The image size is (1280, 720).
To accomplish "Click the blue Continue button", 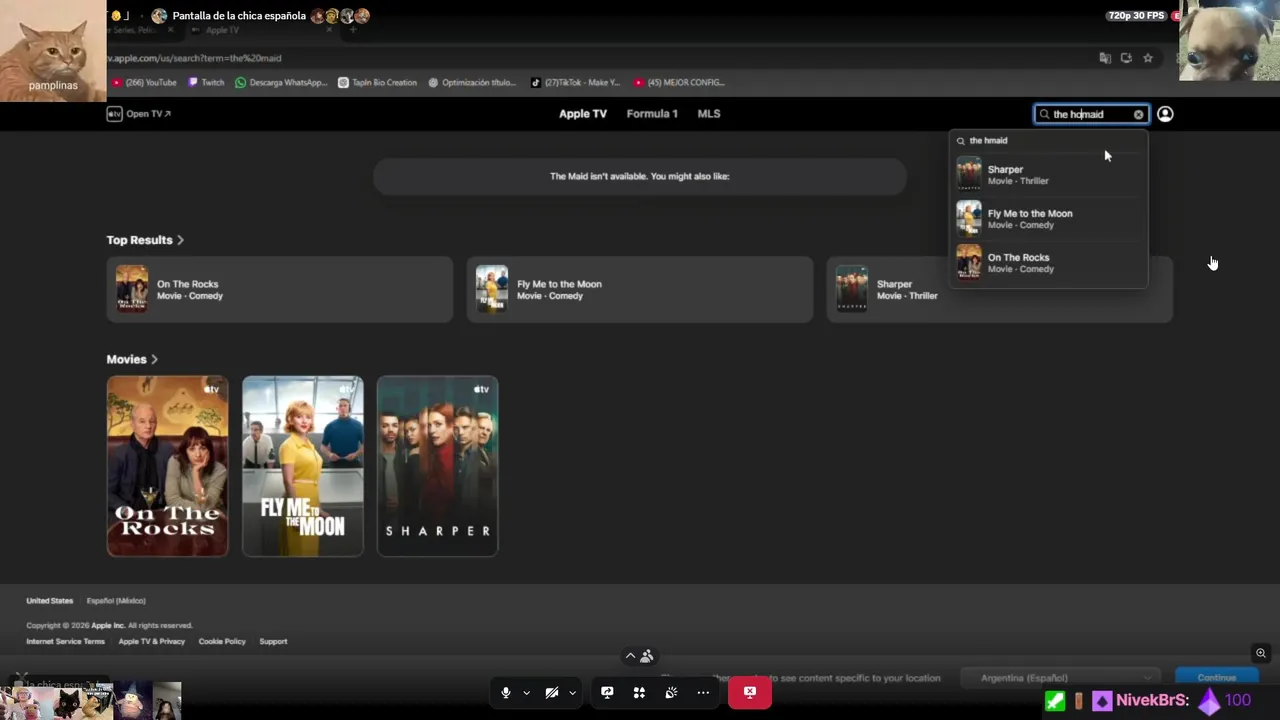I will coord(1217,678).
